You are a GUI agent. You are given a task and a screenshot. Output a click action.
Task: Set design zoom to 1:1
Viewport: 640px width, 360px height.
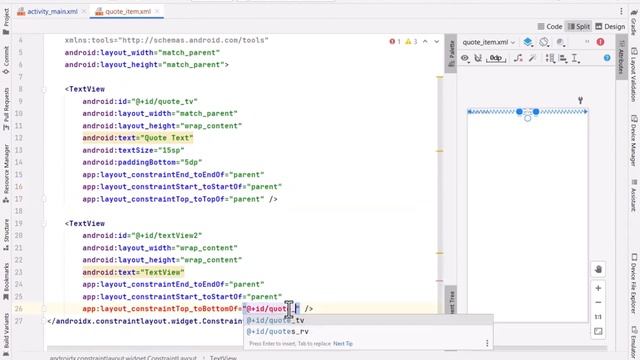coord(598,317)
